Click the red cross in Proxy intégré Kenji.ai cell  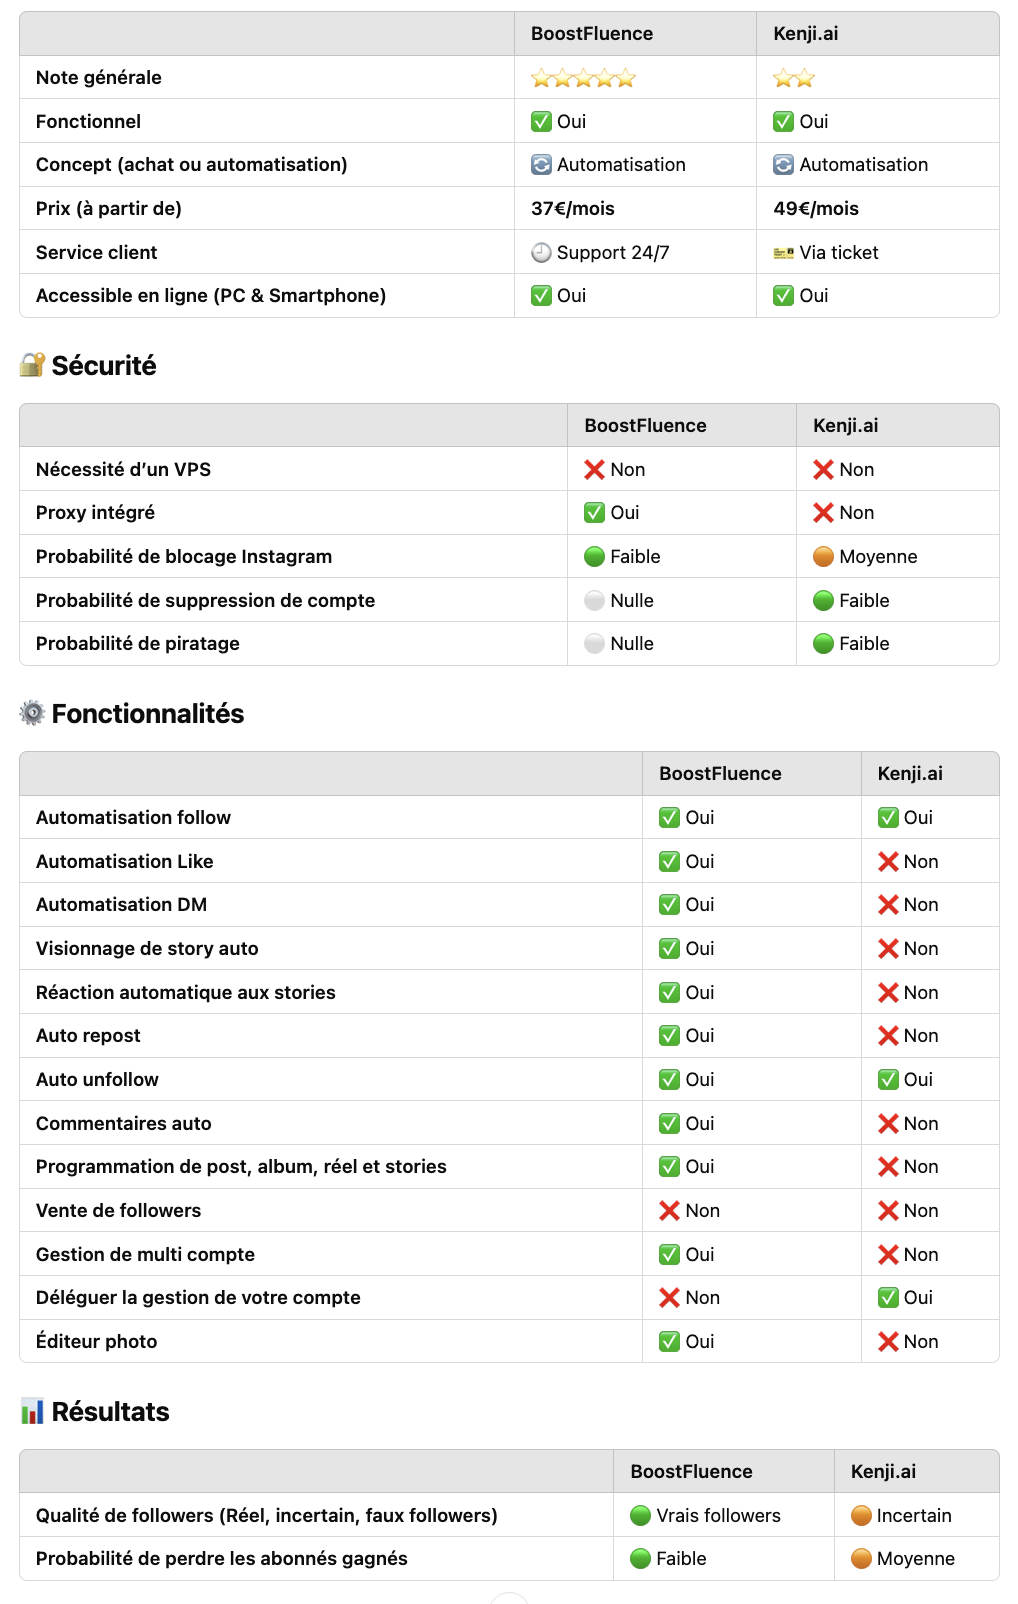click(824, 513)
